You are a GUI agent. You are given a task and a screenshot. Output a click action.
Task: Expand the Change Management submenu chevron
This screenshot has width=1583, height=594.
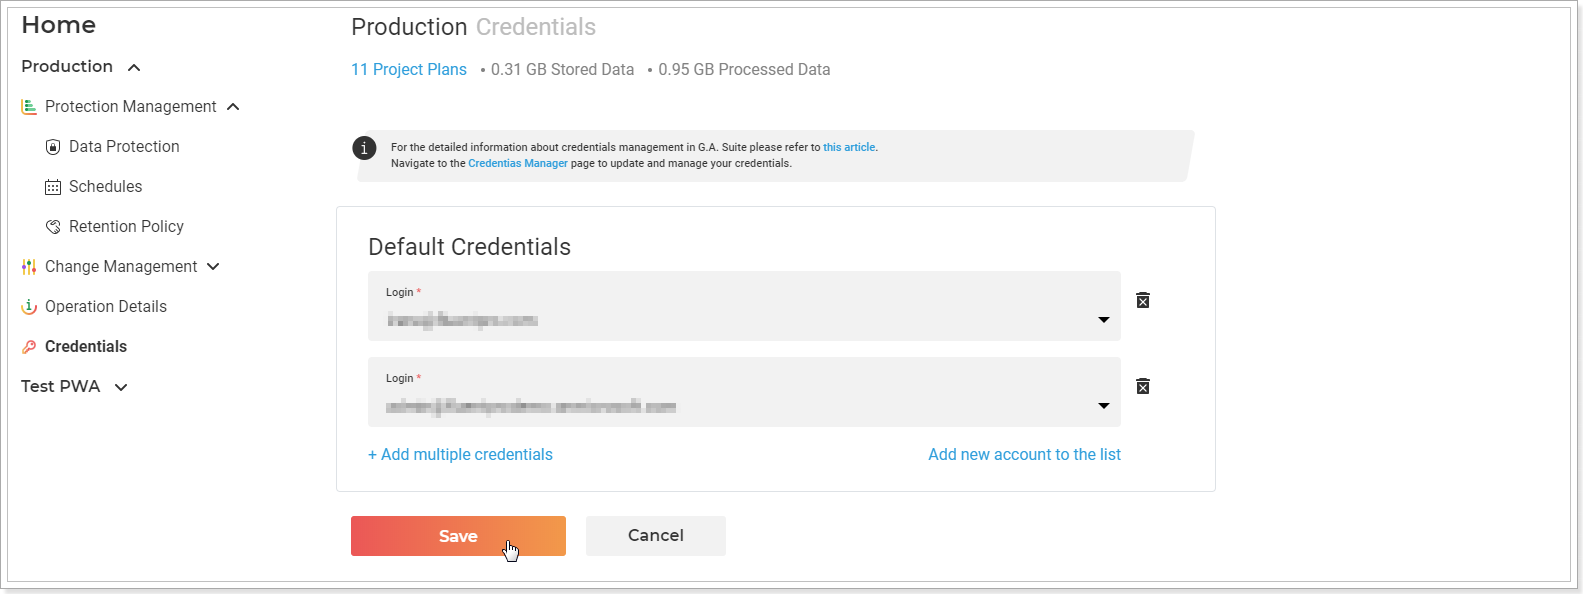coord(213,266)
